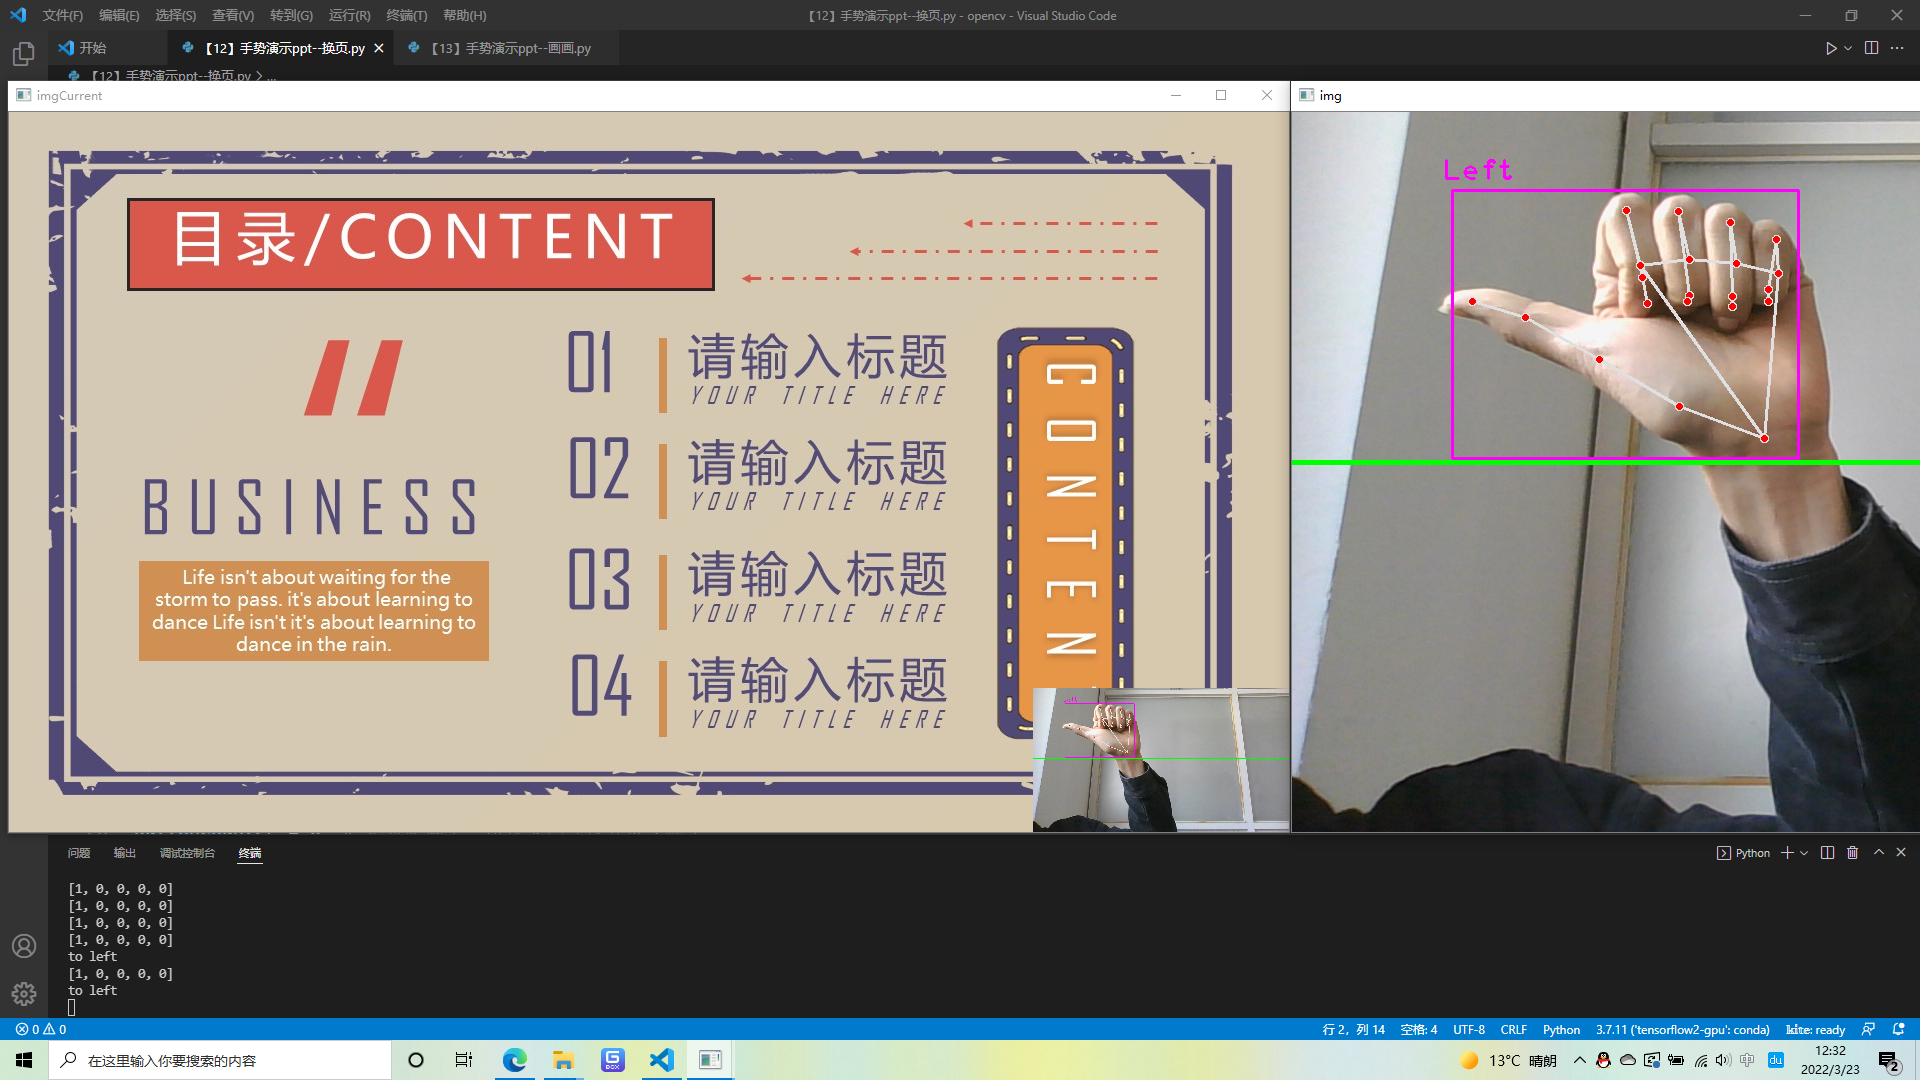The width and height of the screenshot is (1920, 1080).
Task: Open the Explorer view in activity bar
Action: [x=24, y=54]
